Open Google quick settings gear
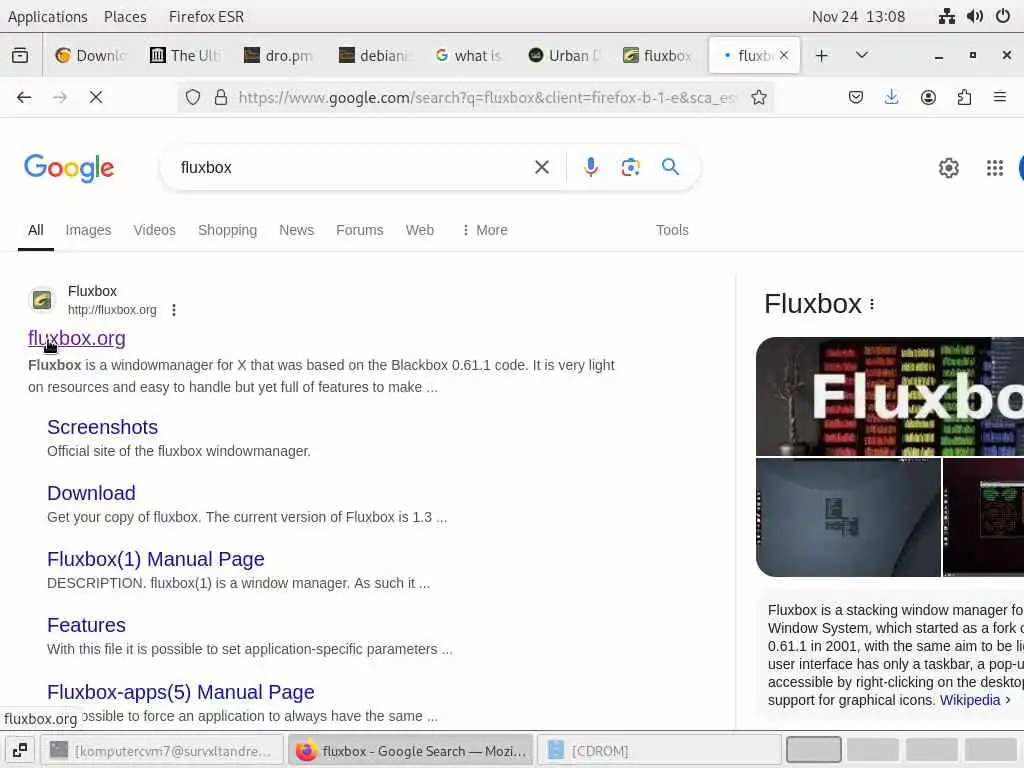Viewport: 1024px width, 768px height. (948, 168)
